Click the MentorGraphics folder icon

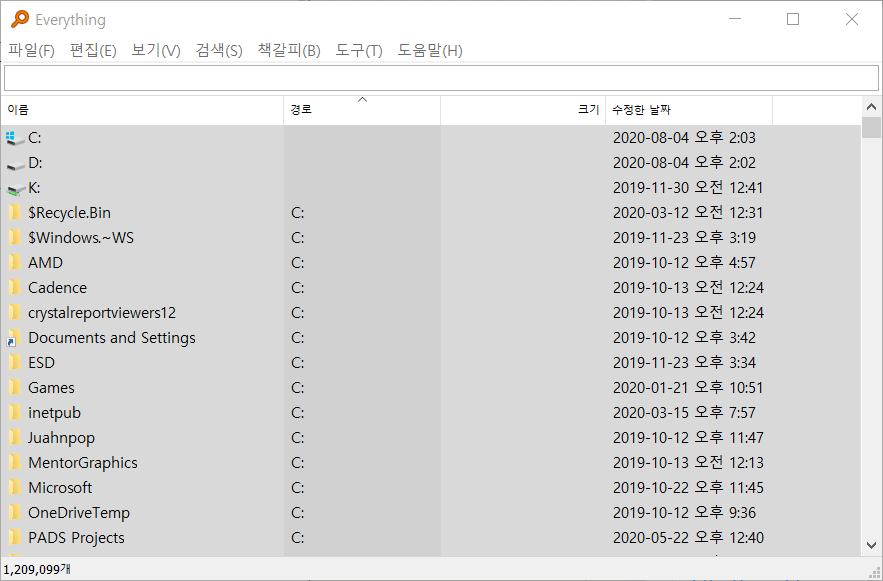[x=15, y=463]
